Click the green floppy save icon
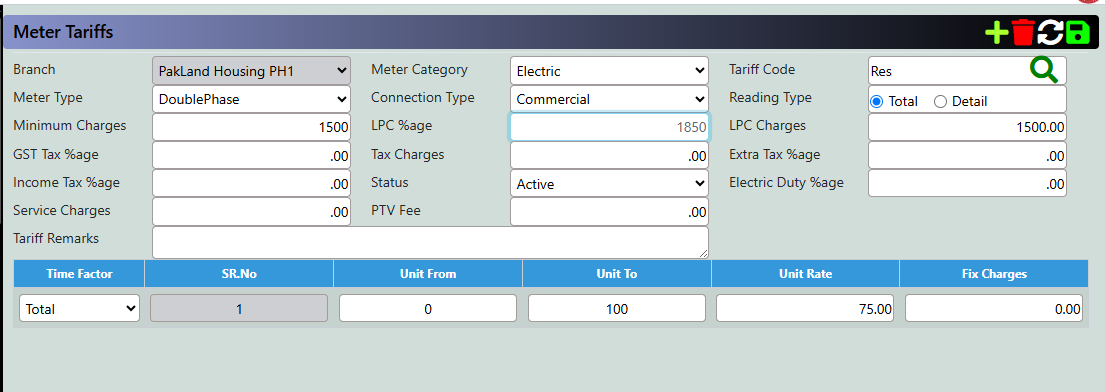Image resolution: width=1105 pixels, height=392 pixels. click(x=1077, y=32)
